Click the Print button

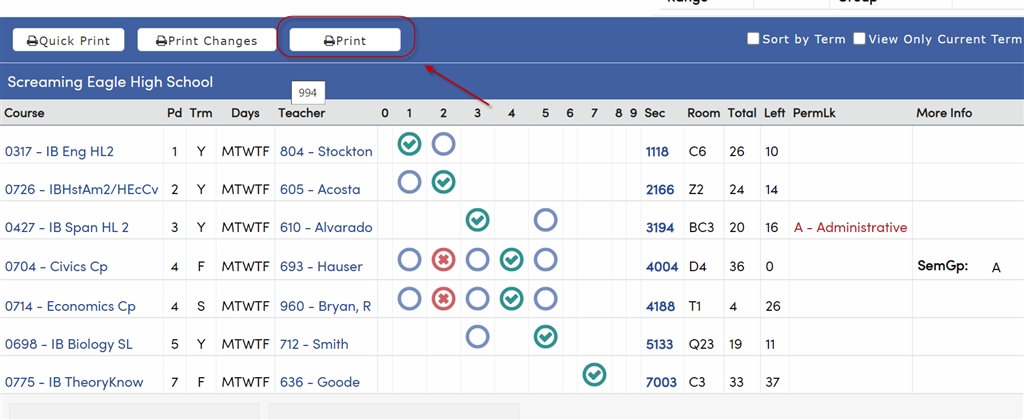point(345,40)
